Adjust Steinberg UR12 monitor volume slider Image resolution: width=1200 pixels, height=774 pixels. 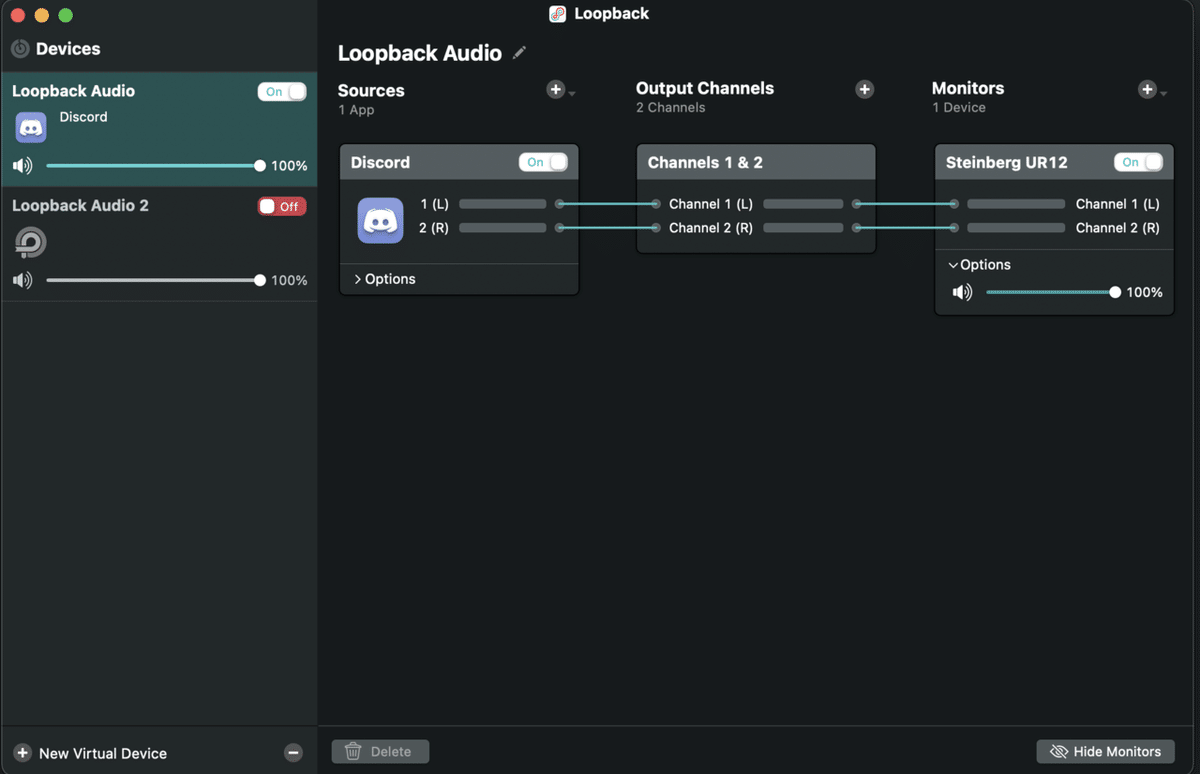click(x=1053, y=292)
